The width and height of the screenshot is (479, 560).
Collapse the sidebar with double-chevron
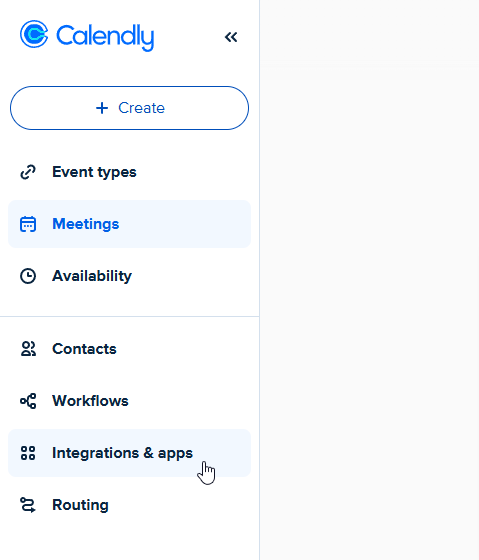(x=231, y=37)
